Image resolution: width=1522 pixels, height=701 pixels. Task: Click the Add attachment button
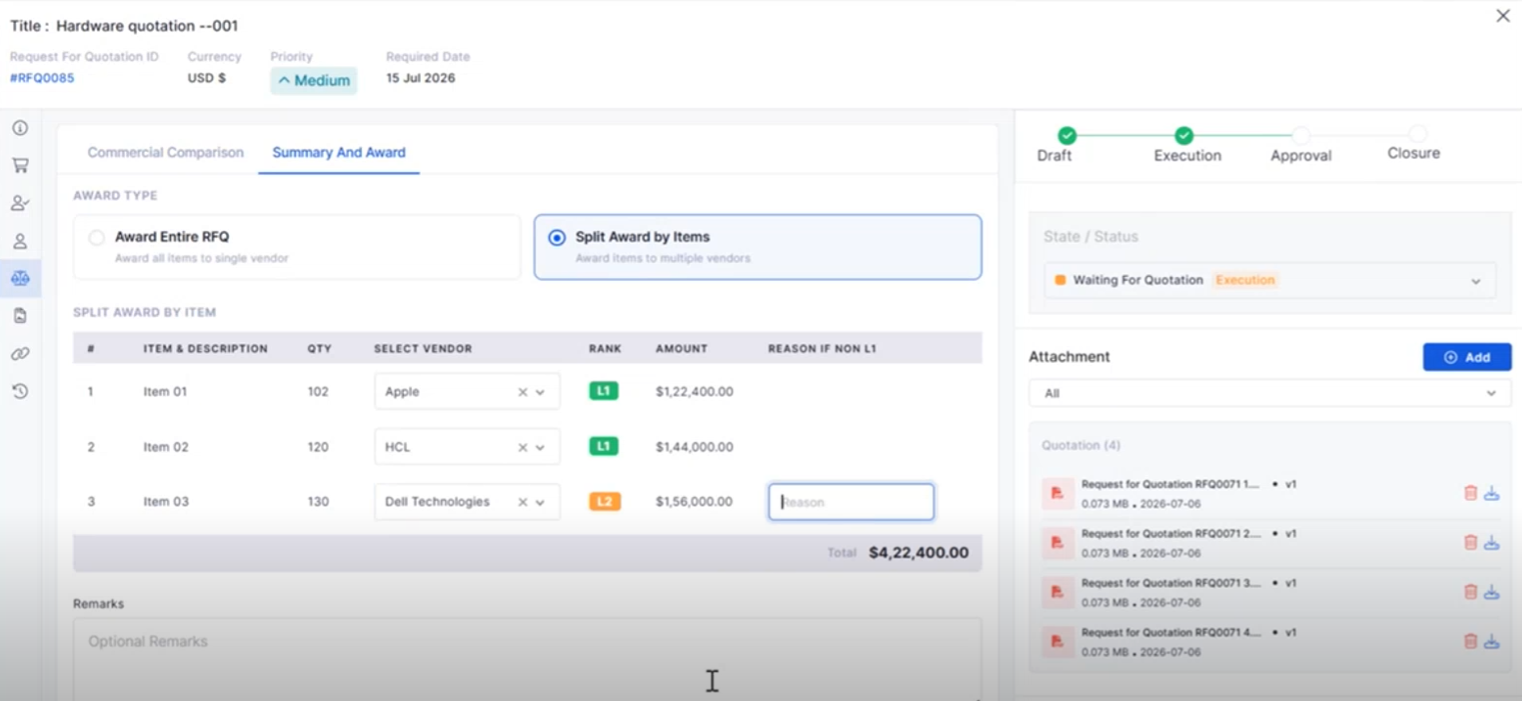(x=1467, y=357)
